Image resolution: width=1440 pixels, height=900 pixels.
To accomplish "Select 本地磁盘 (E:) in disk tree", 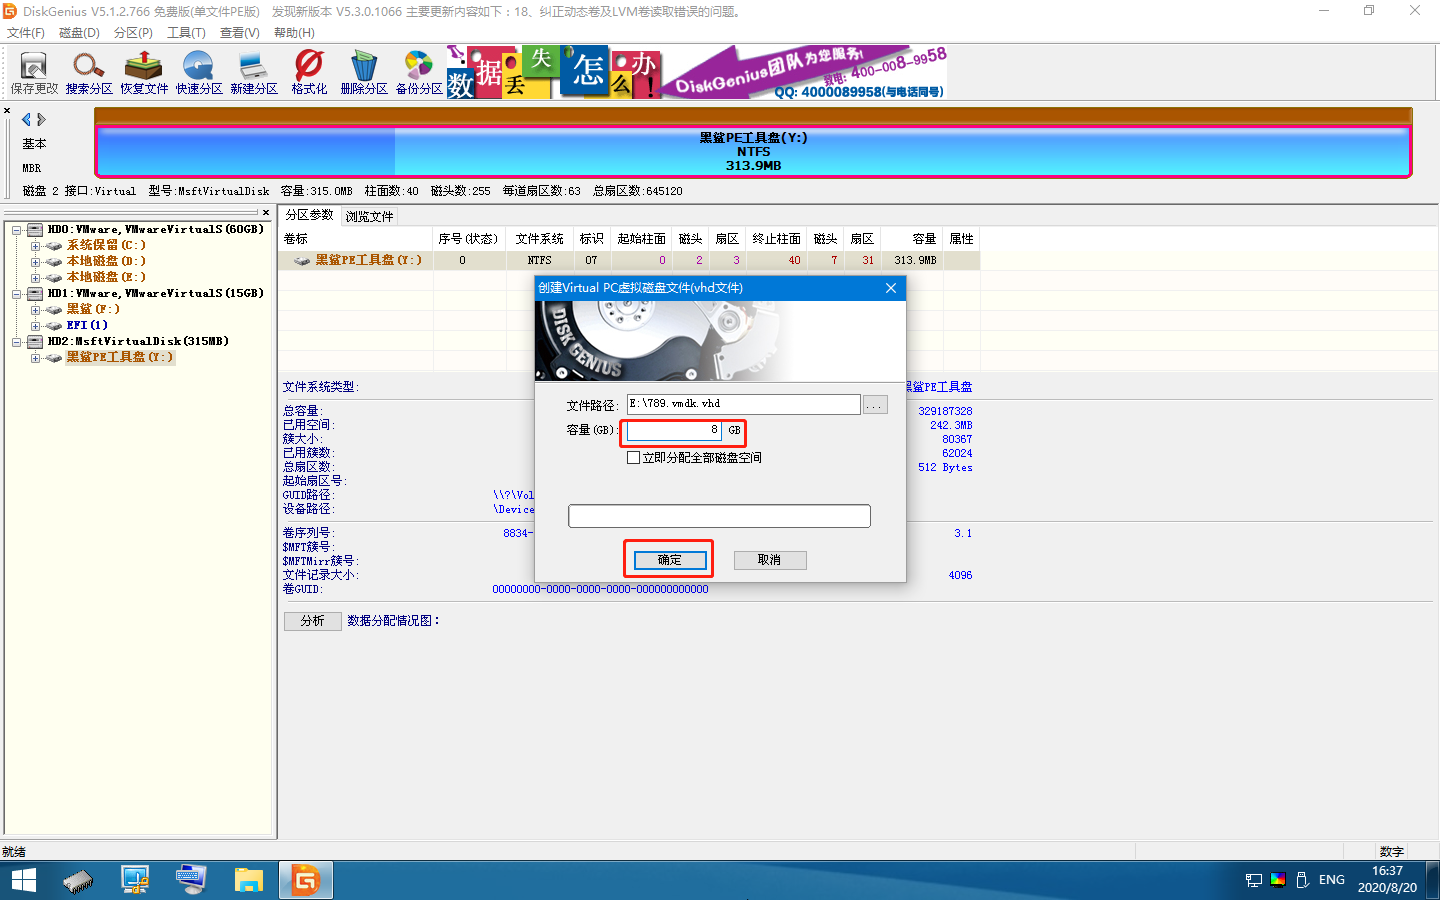I will (106, 277).
